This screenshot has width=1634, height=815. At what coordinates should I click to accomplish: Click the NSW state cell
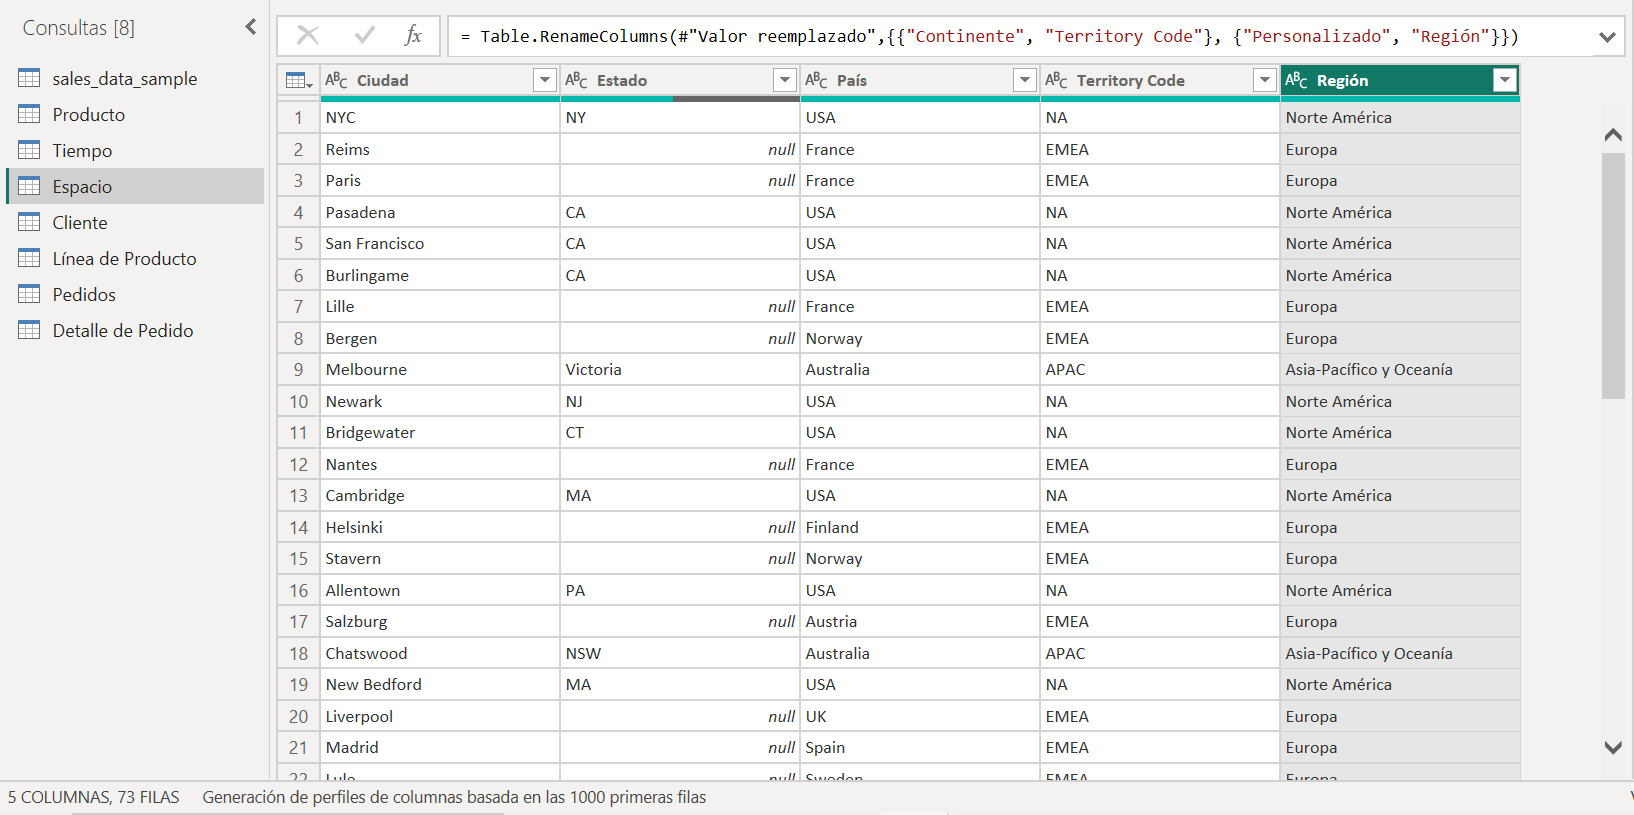pyautogui.click(x=680, y=653)
